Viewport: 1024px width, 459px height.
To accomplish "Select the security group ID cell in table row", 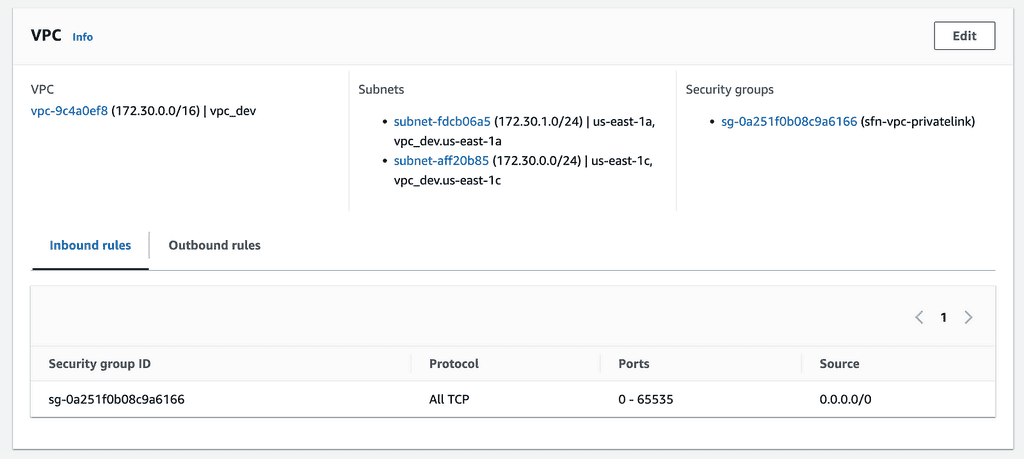I will coord(116,399).
